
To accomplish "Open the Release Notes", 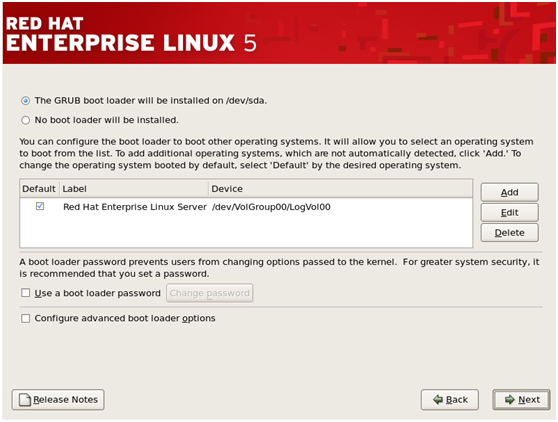I will [x=58, y=400].
